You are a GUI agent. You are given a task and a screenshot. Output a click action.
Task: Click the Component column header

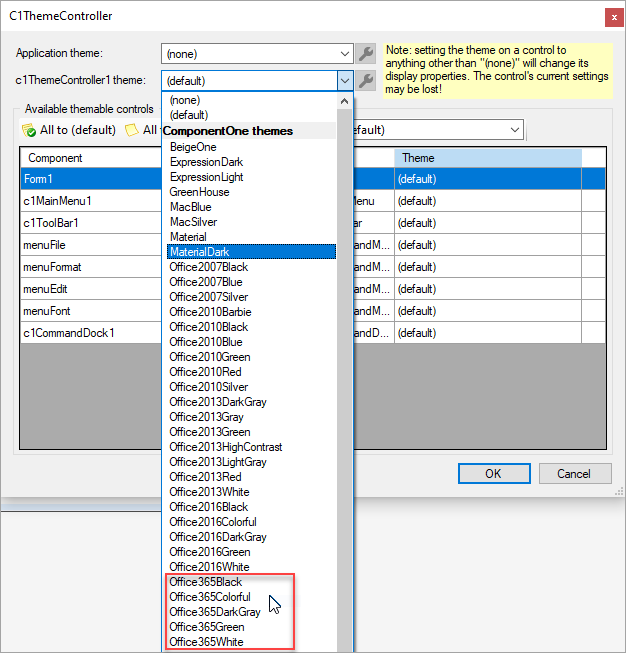click(x=90, y=158)
